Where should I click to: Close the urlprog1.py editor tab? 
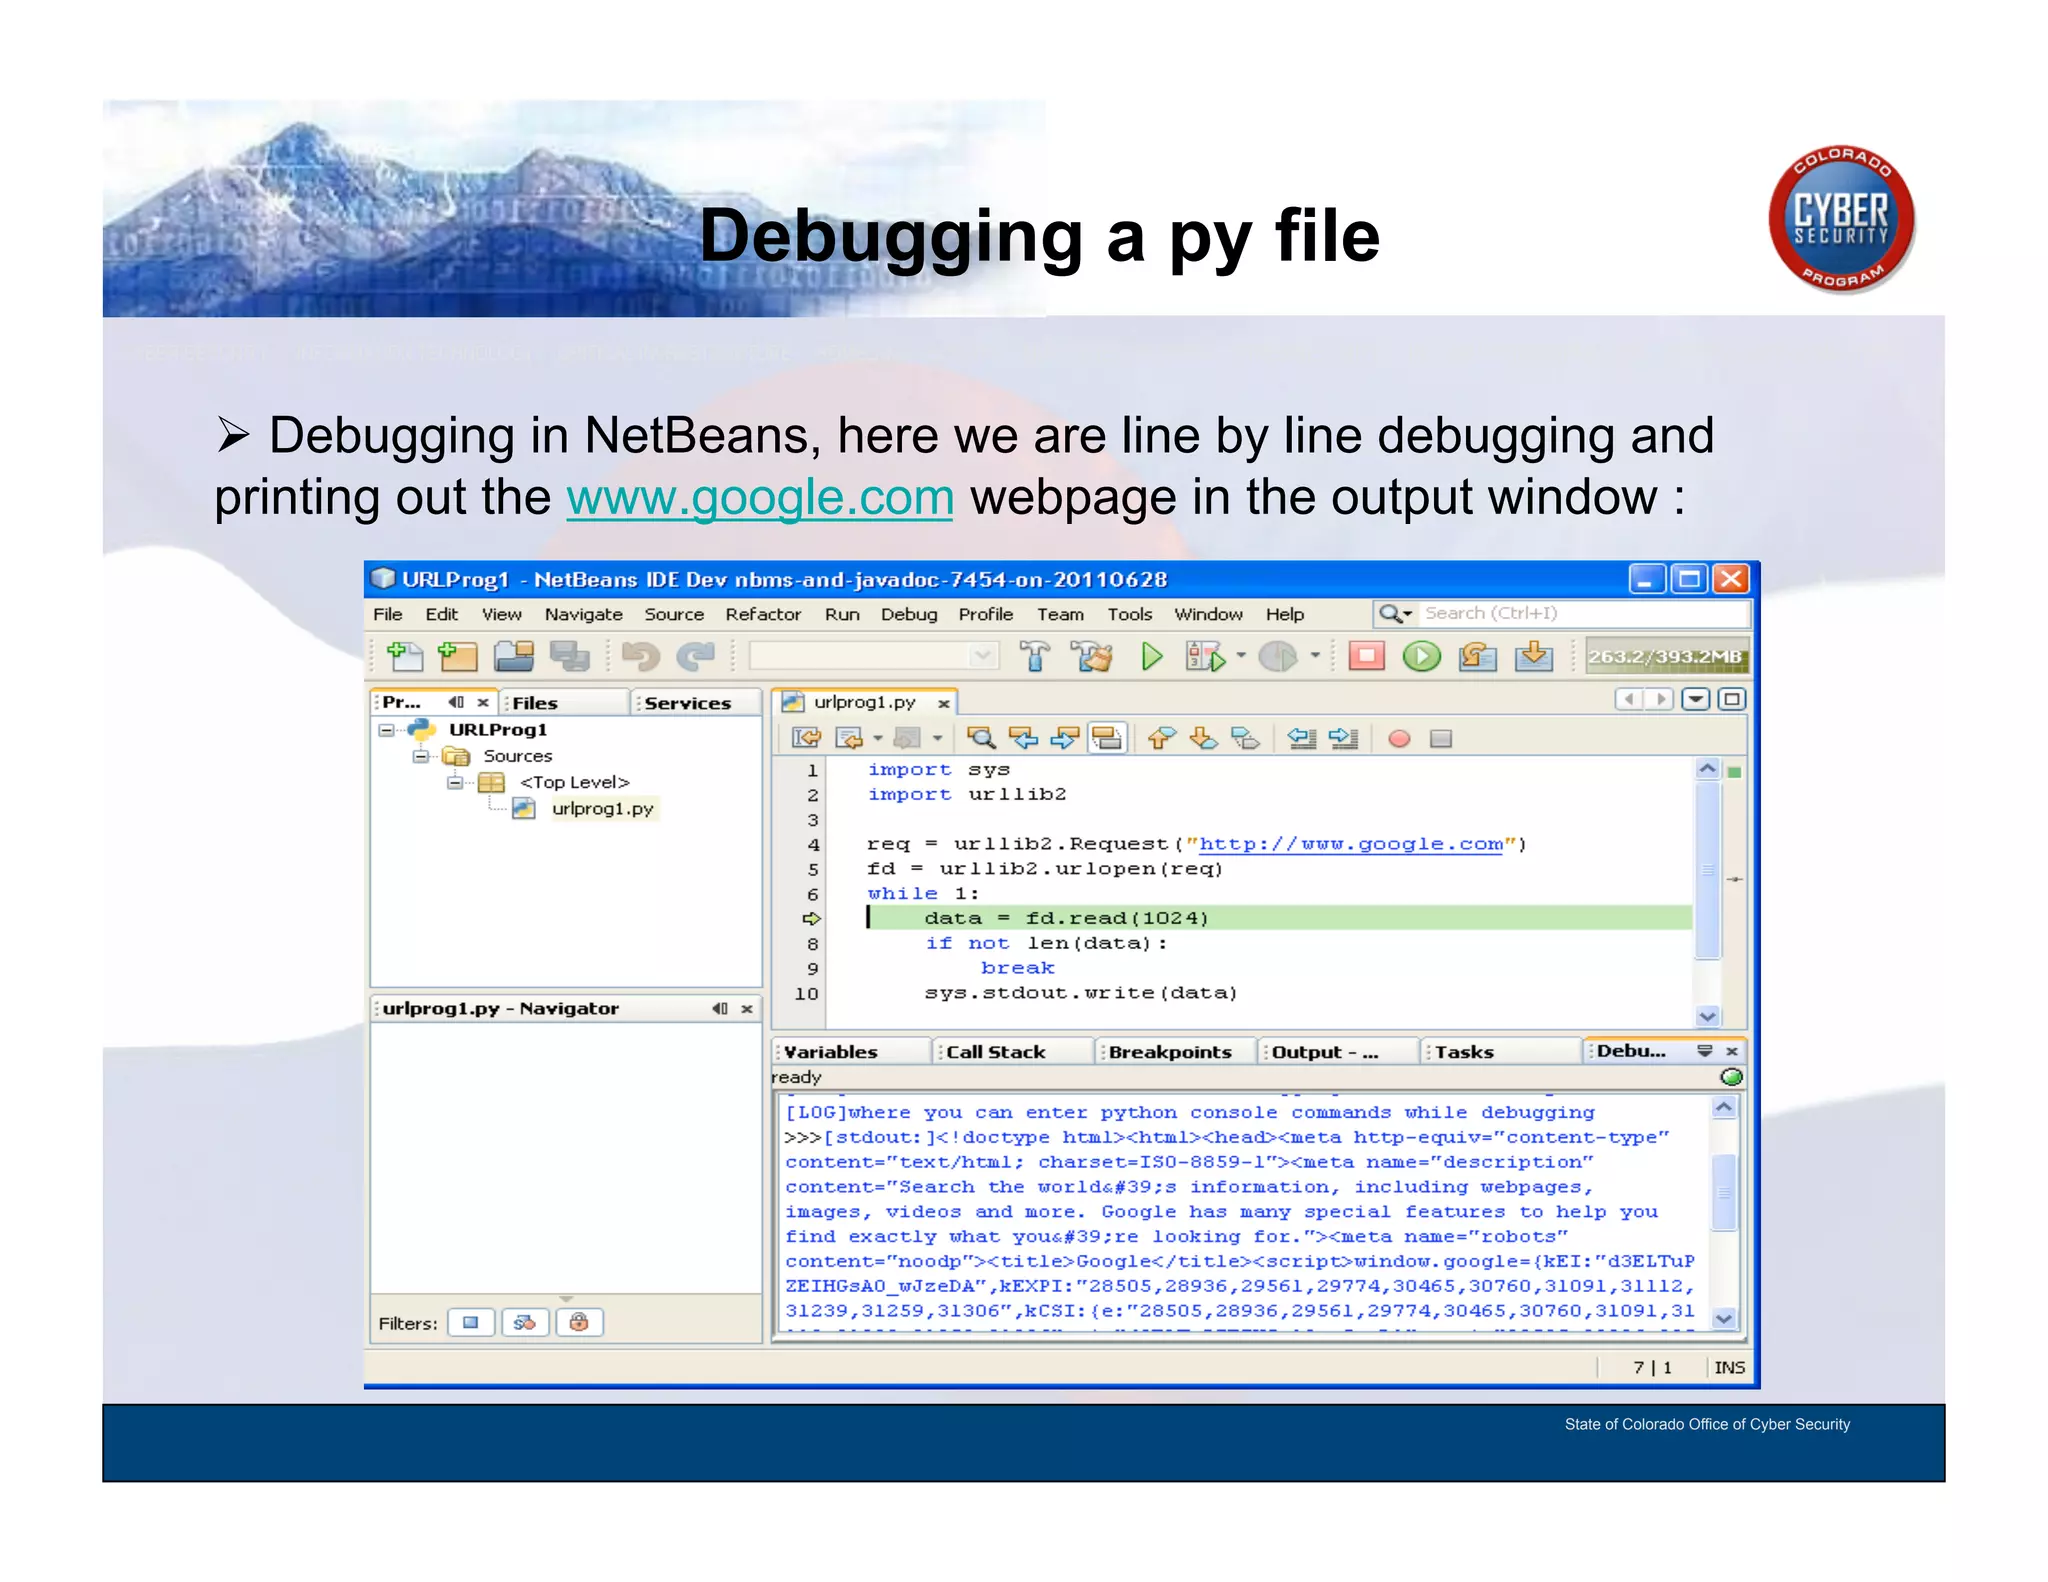point(943,703)
